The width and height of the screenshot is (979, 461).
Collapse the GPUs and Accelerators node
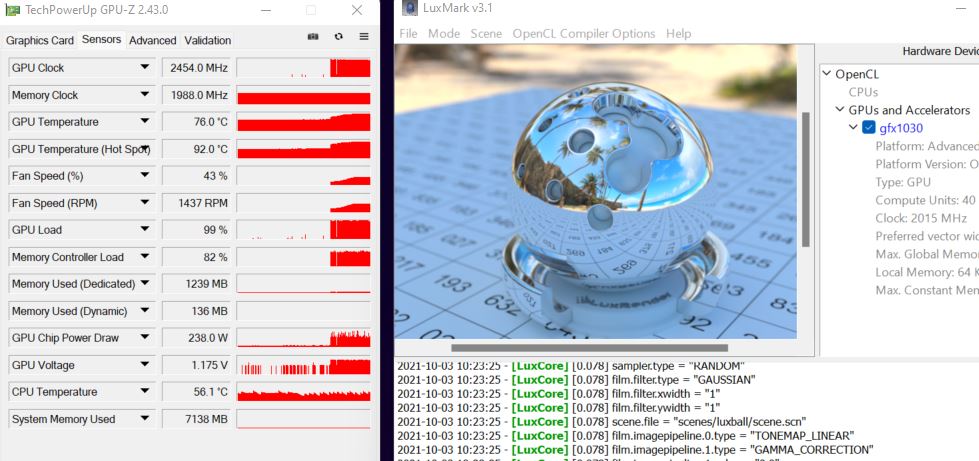840,111
